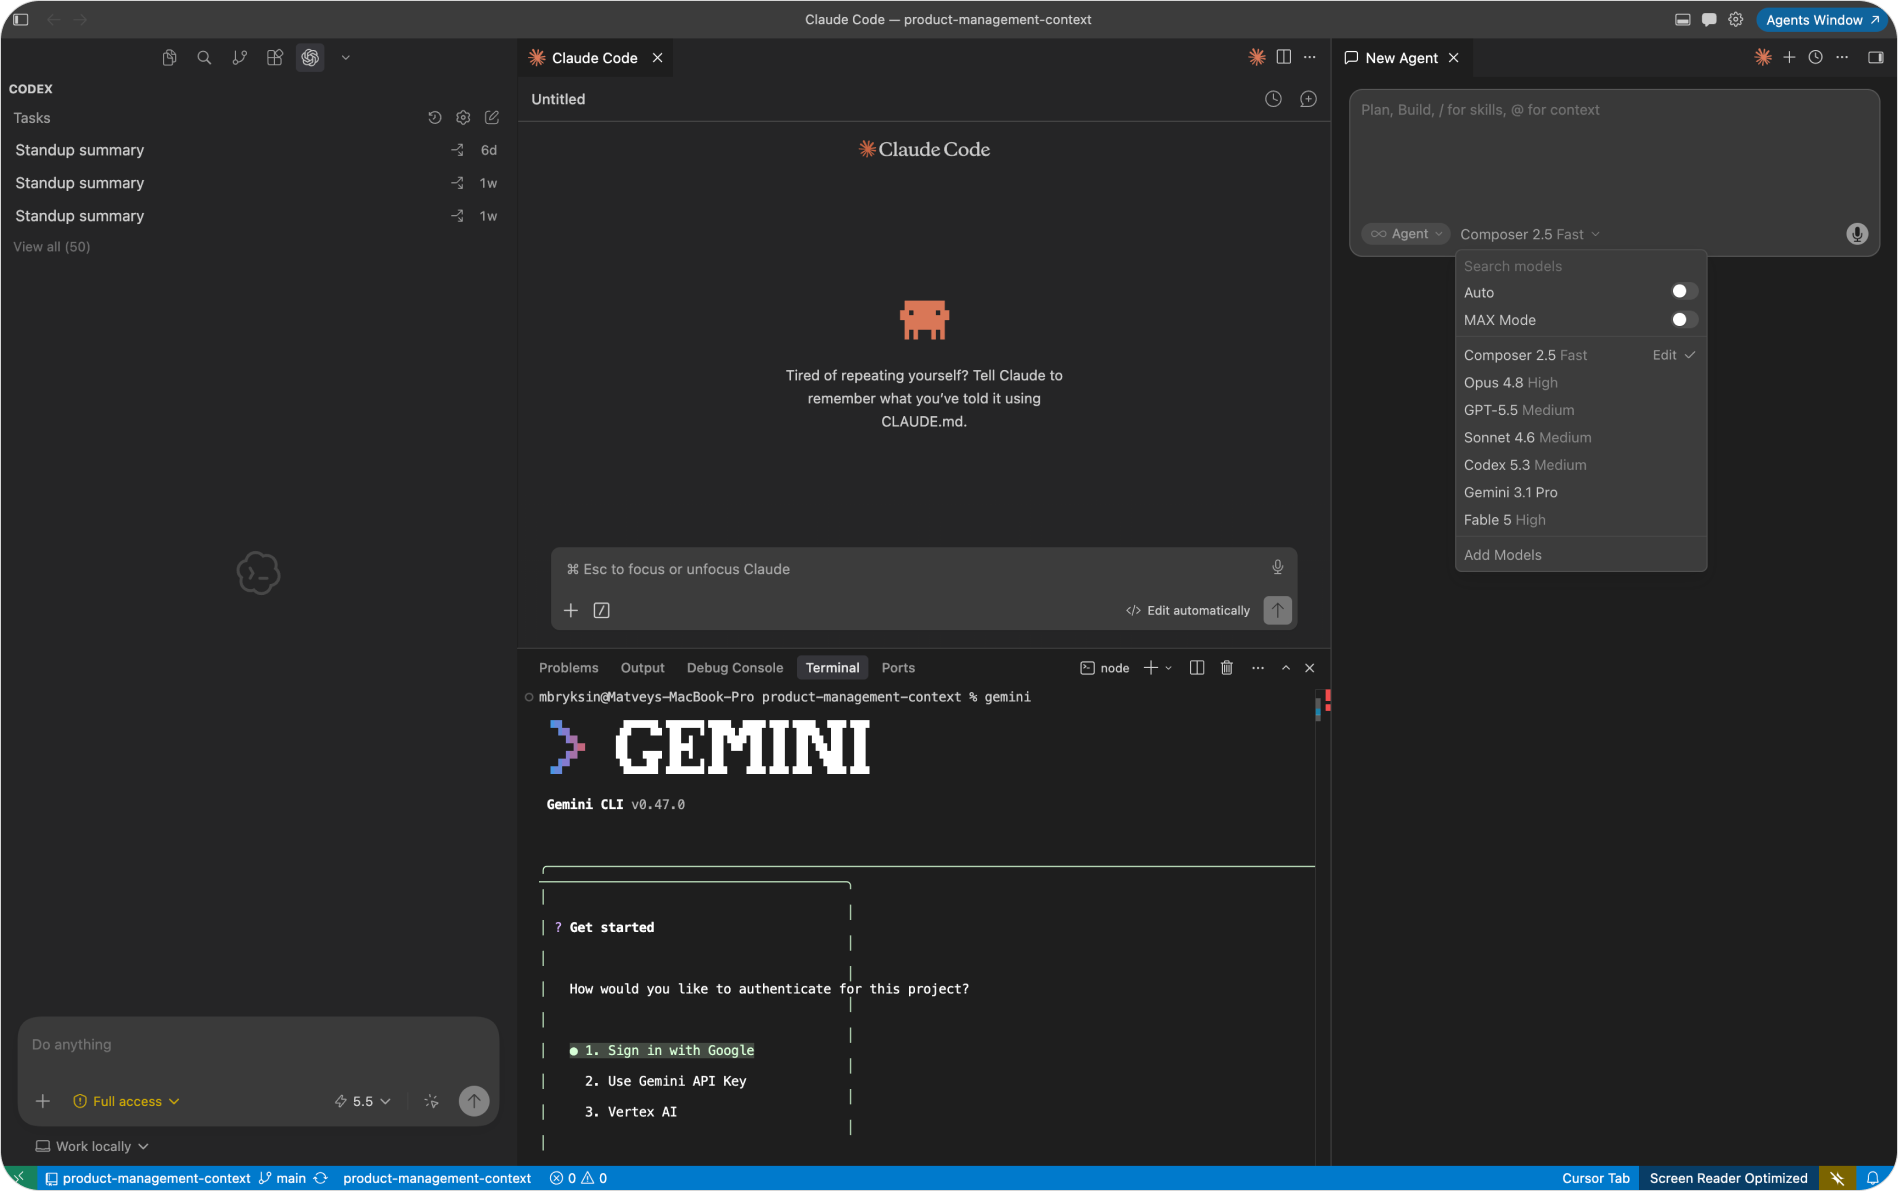Focus the Do anything Codex input
The width and height of the screenshot is (1898, 1191).
tap(258, 1044)
